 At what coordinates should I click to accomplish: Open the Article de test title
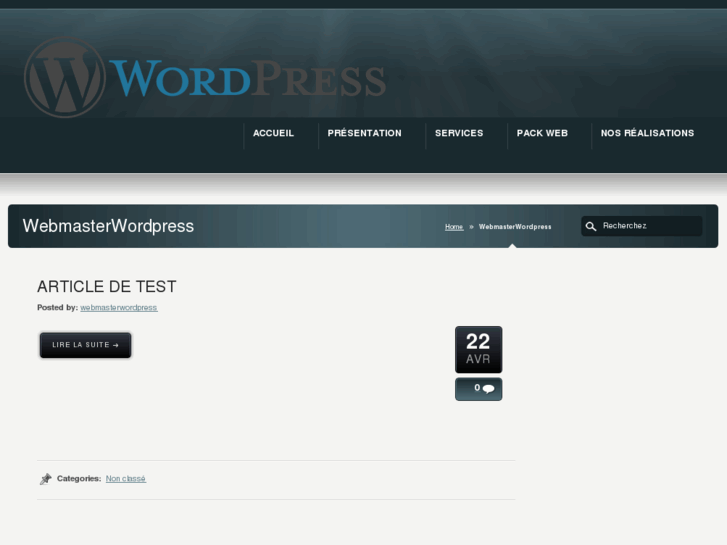pyautogui.click(x=107, y=287)
